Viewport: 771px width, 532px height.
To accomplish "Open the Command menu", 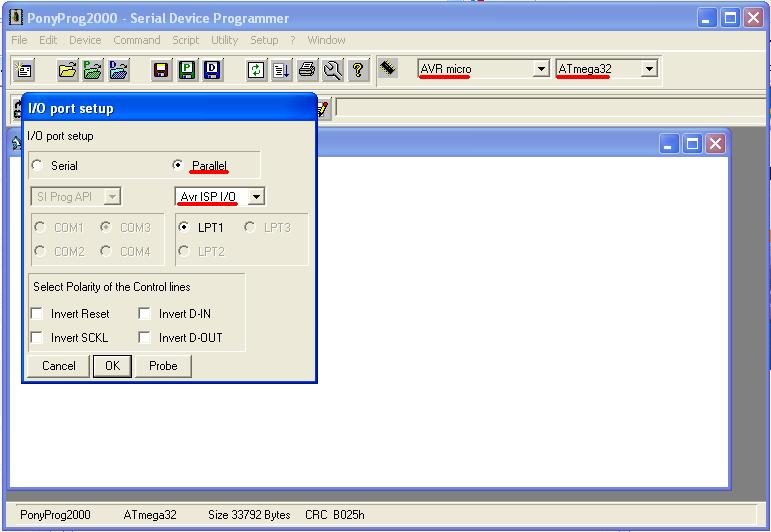I will (x=137, y=40).
